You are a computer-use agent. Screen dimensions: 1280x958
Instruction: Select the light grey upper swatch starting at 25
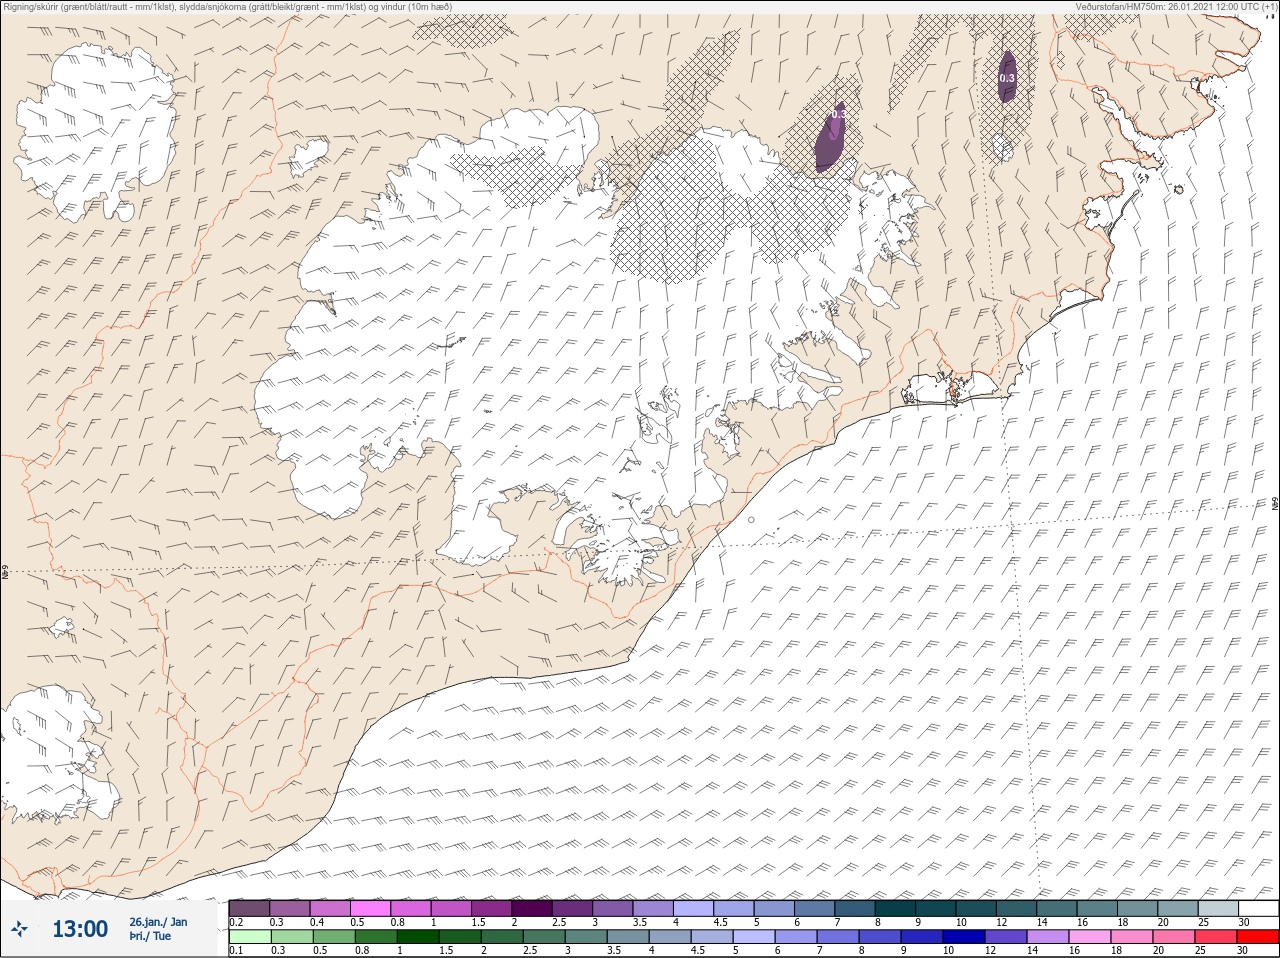pyautogui.click(x=1217, y=908)
